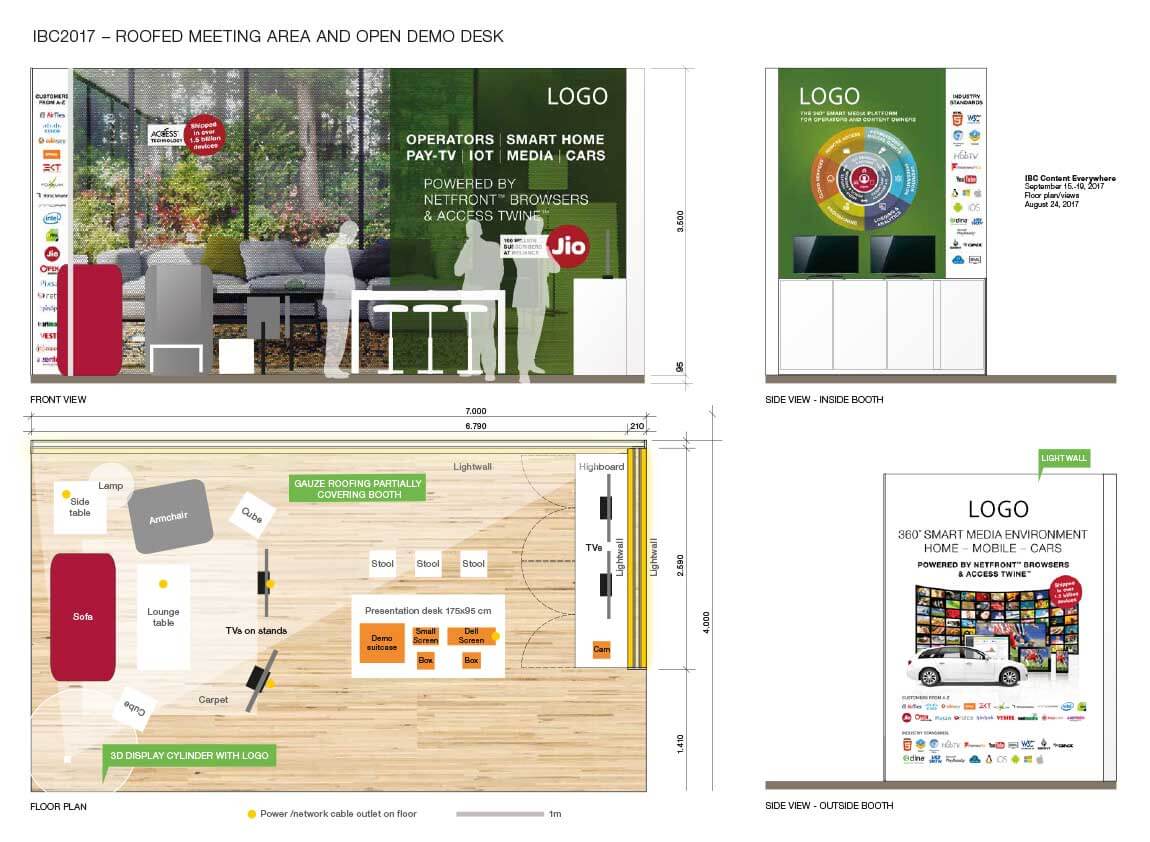Click the green Gauze Roofing label
The height and width of the screenshot is (842, 1150).
click(x=358, y=488)
